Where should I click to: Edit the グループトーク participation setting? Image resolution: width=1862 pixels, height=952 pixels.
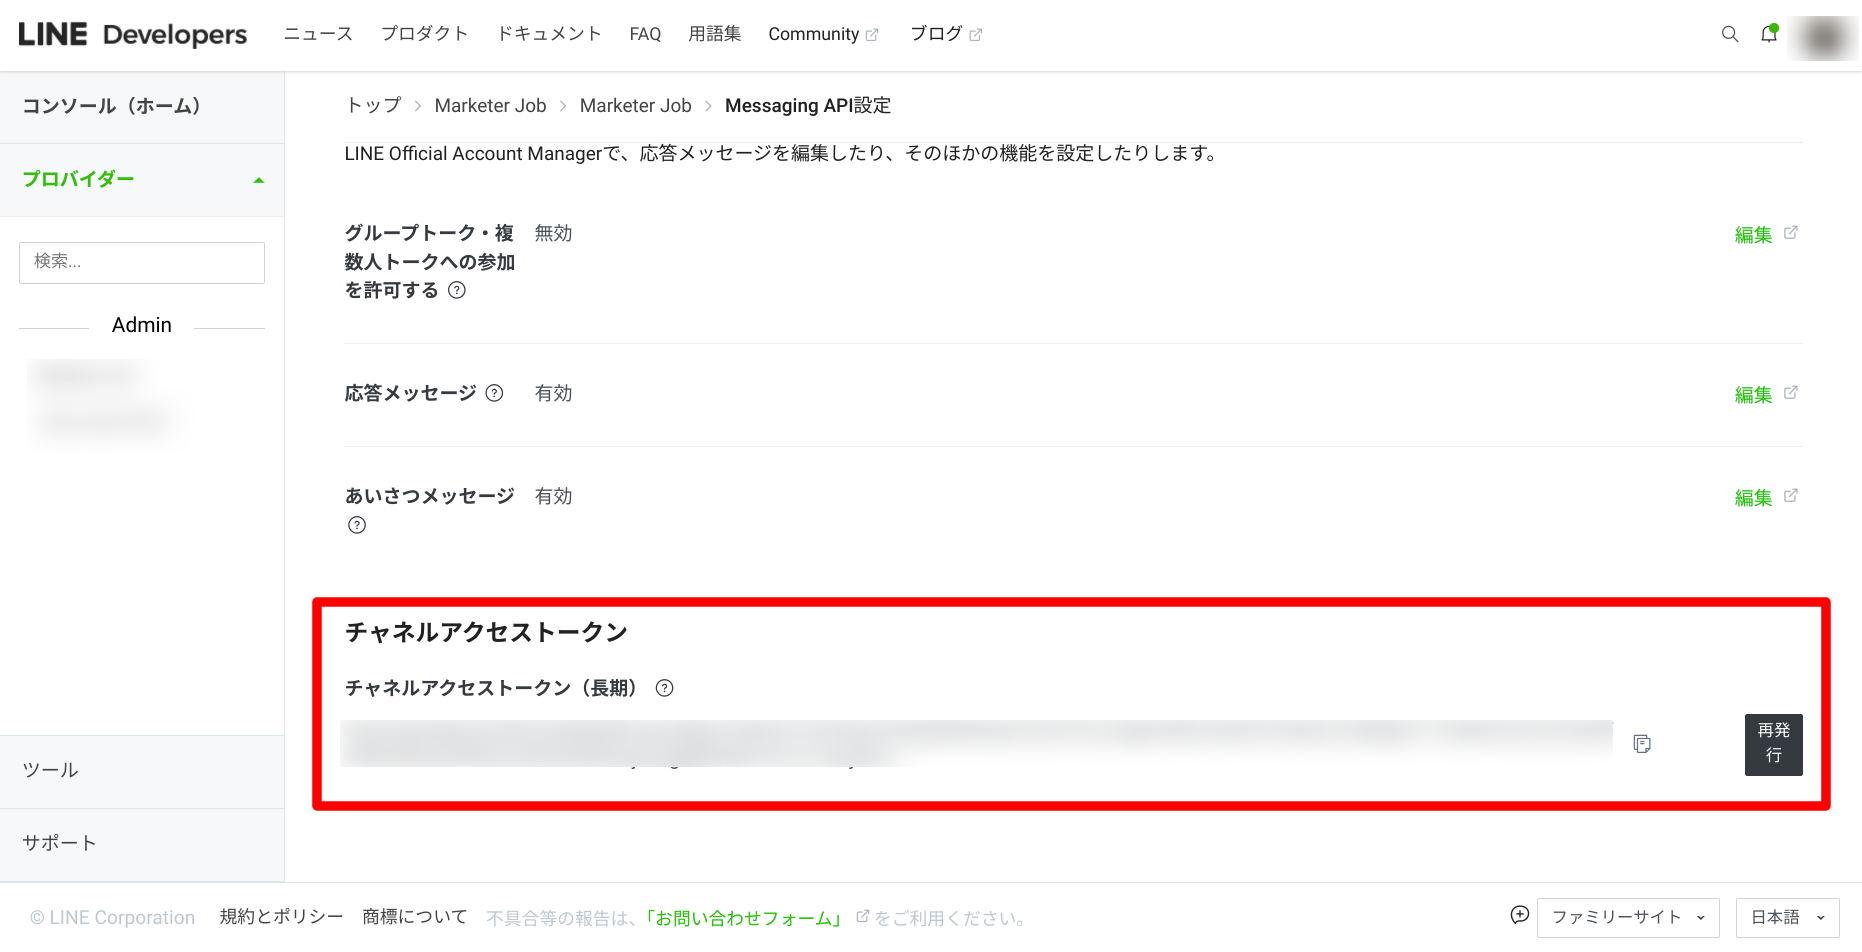click(x=1753, y=234)
